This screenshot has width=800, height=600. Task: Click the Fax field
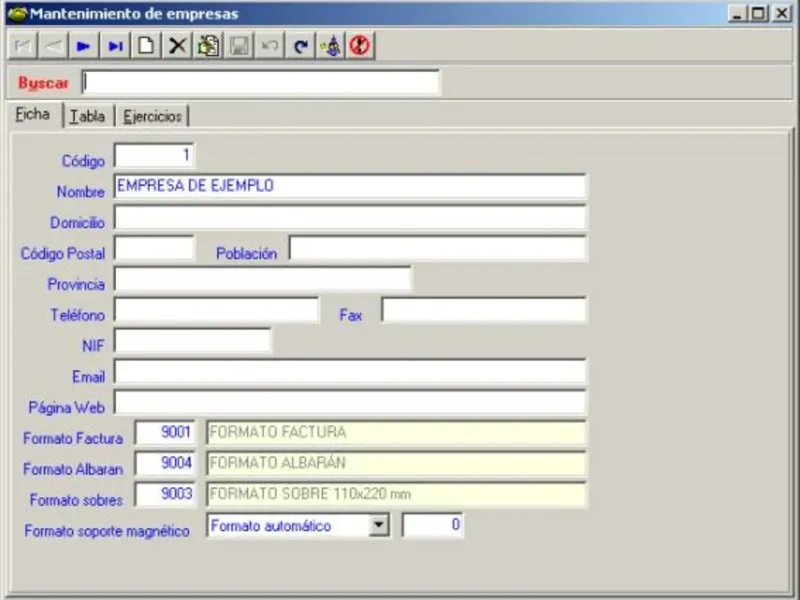[x=484, y=310]
